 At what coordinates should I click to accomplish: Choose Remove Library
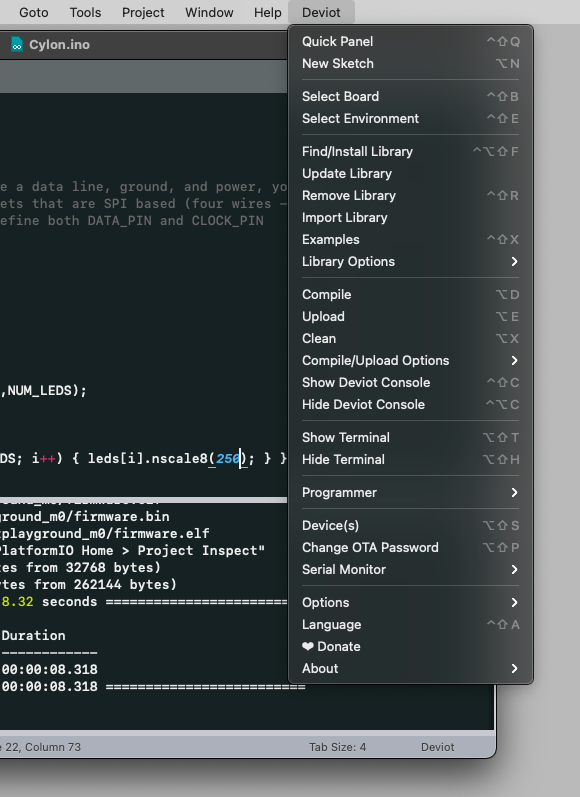410,196
